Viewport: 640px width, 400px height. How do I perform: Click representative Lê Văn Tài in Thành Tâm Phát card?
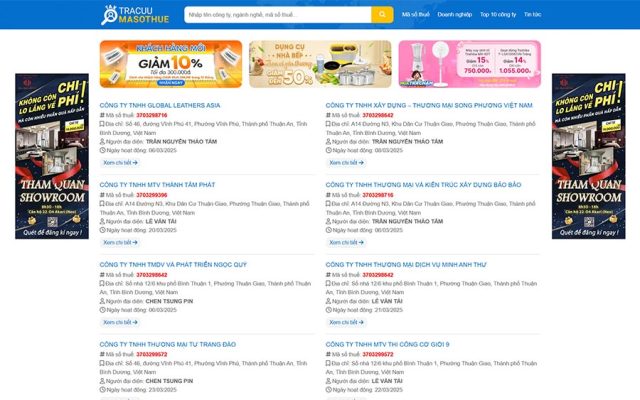click(x=161, y=221)
